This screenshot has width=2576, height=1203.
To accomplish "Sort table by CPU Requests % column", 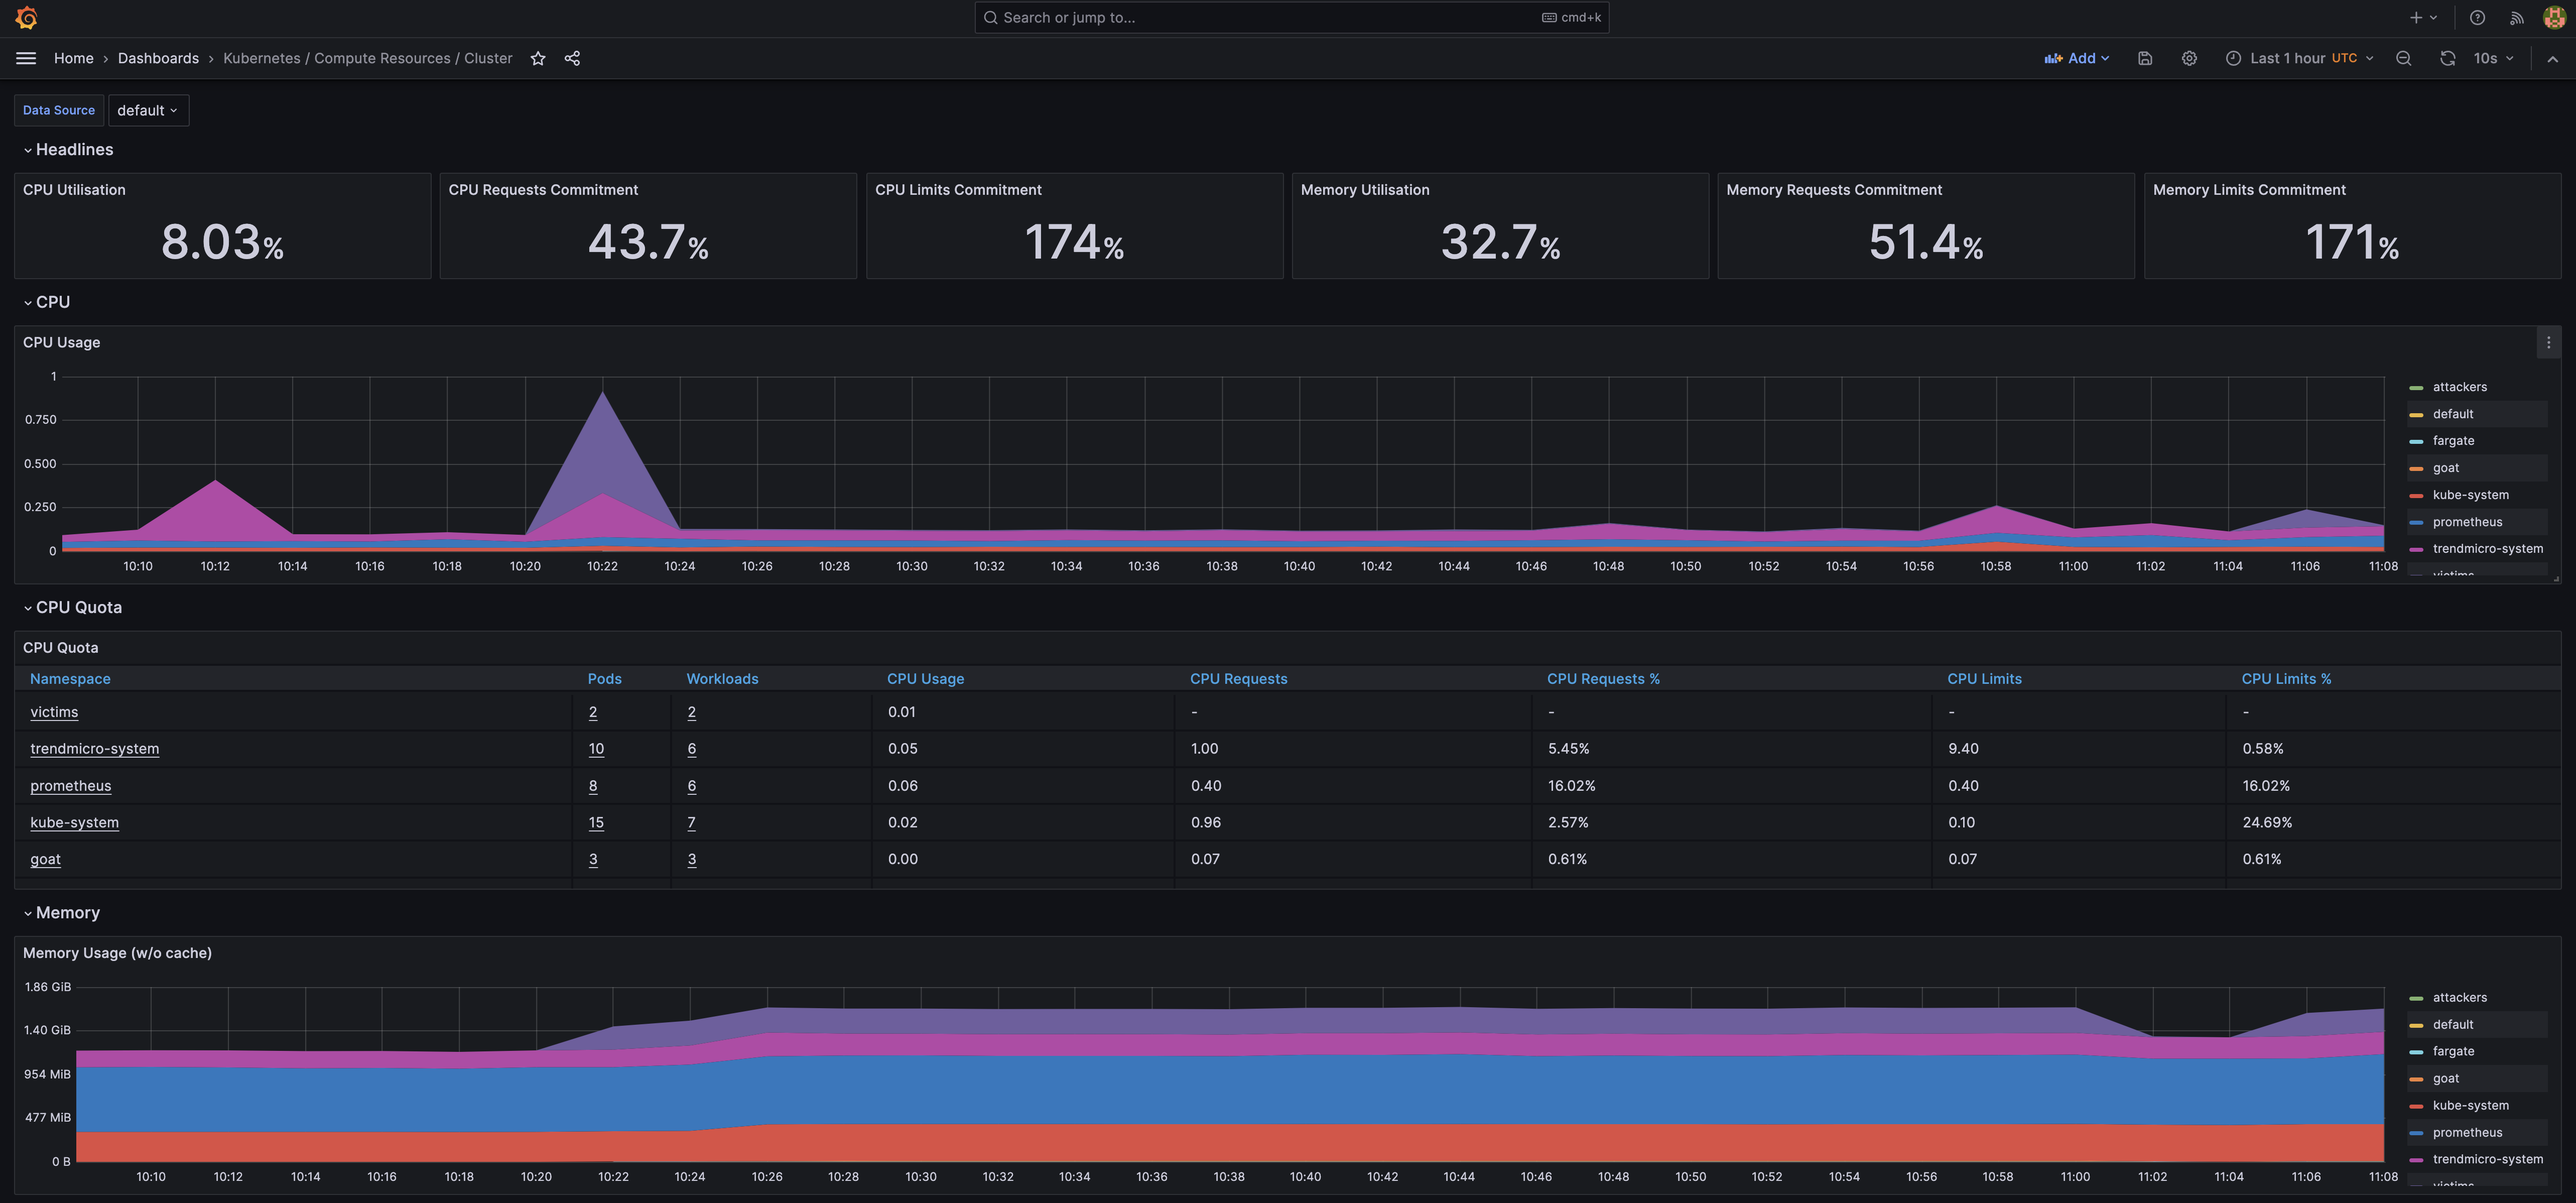I will [x=1603, y=679].
